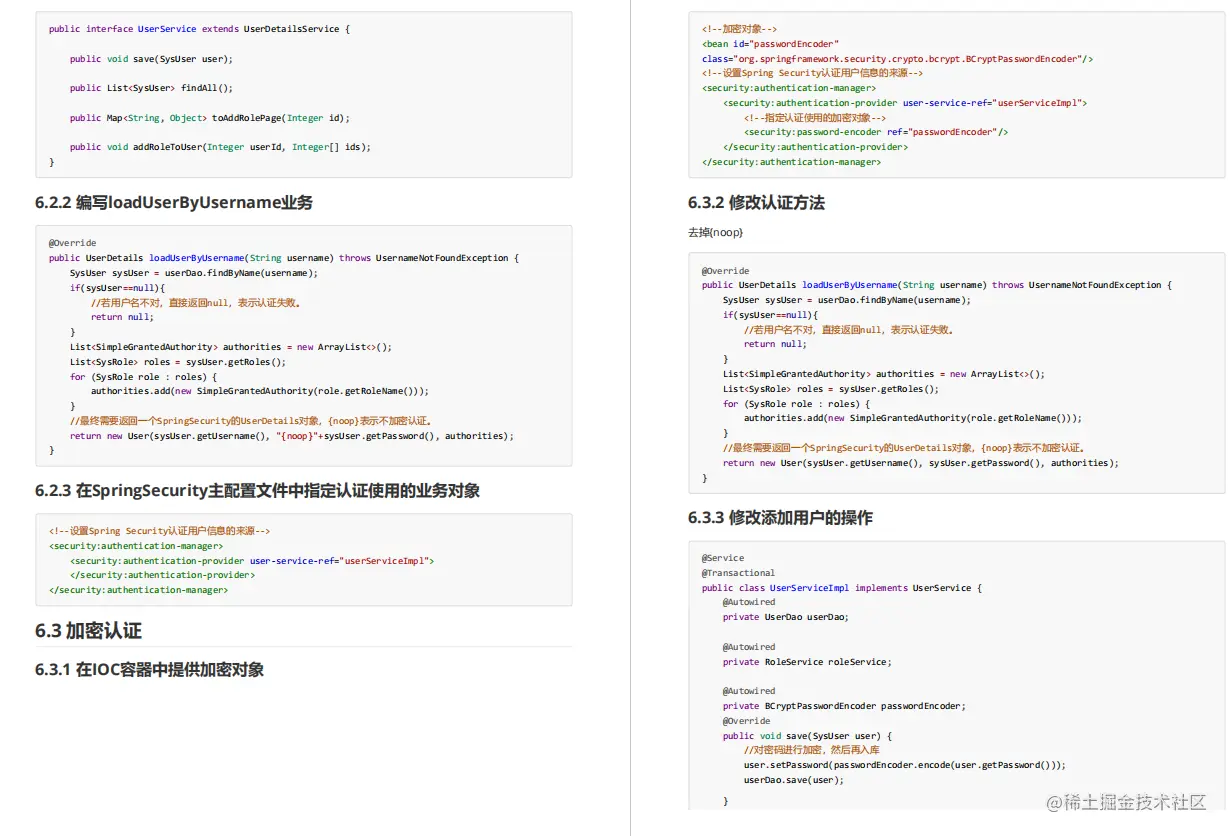
Task: Click the 'addRoleToUser(Integer userId, Integer[] ids);' line
Action: click(220, 147)
